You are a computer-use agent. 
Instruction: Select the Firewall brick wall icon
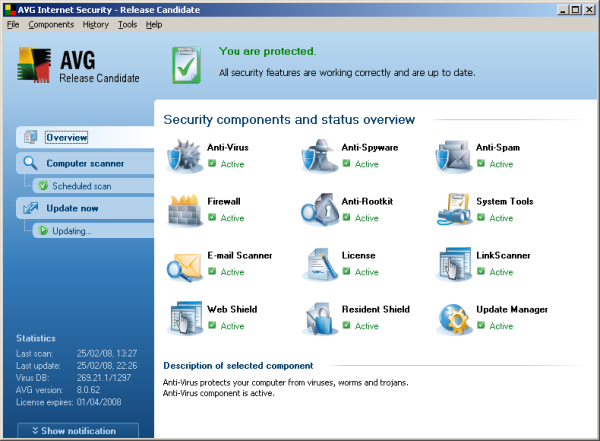[x=184, y=210]
